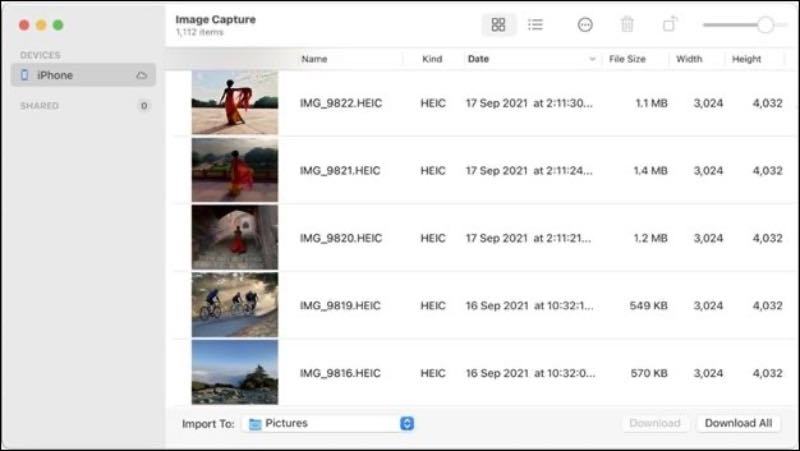Screen dimensions: 800x451
Task: Click the Download button
Action: 655,423
